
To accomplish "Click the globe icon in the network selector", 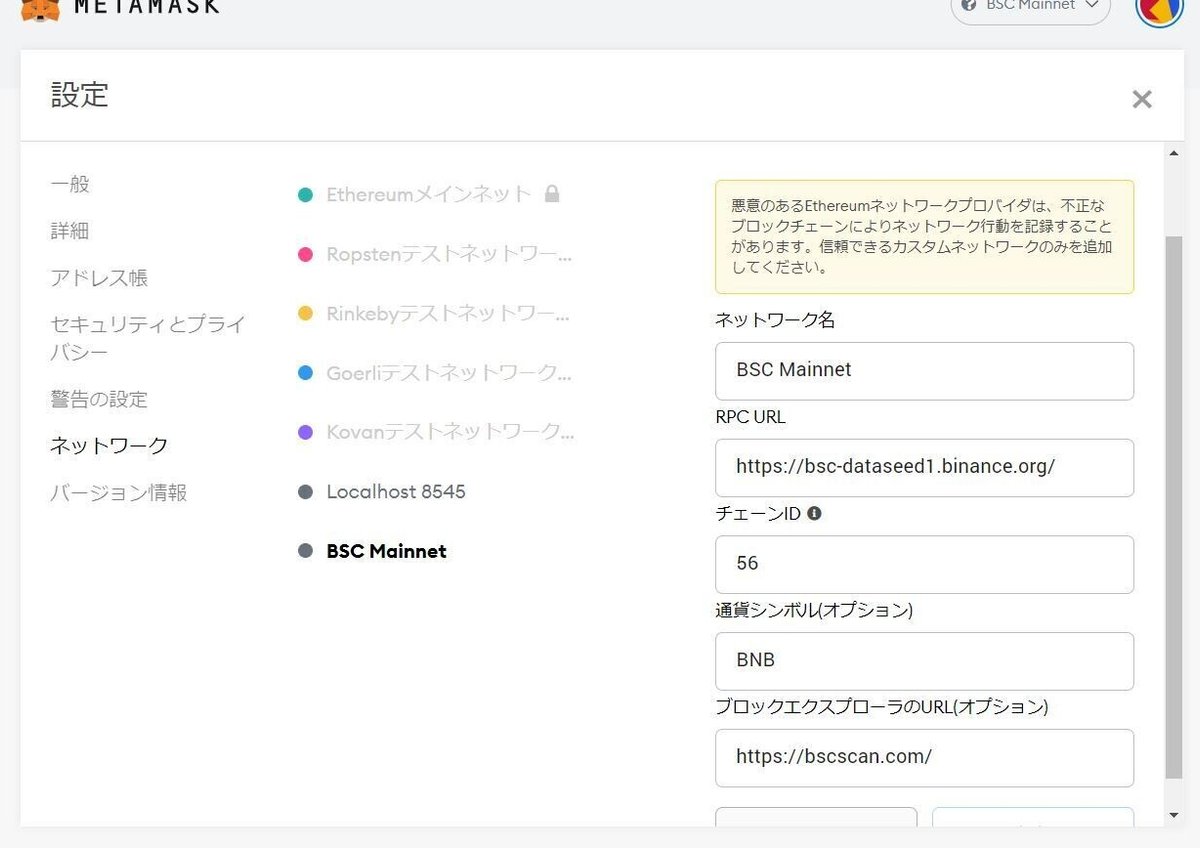I will [966, 6].
